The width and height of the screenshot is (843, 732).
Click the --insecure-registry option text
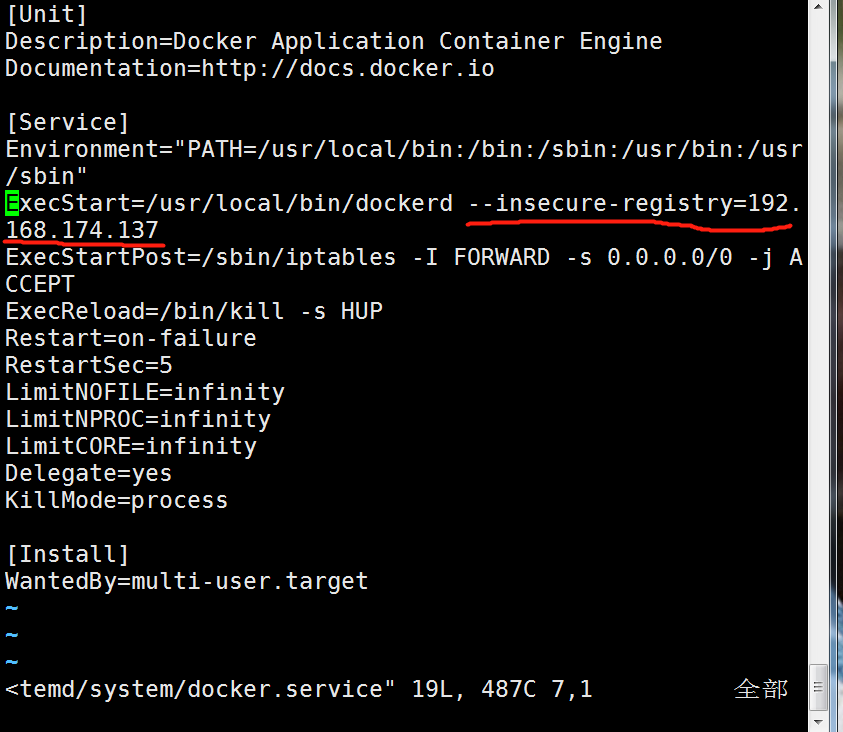[x=600, y=204]
